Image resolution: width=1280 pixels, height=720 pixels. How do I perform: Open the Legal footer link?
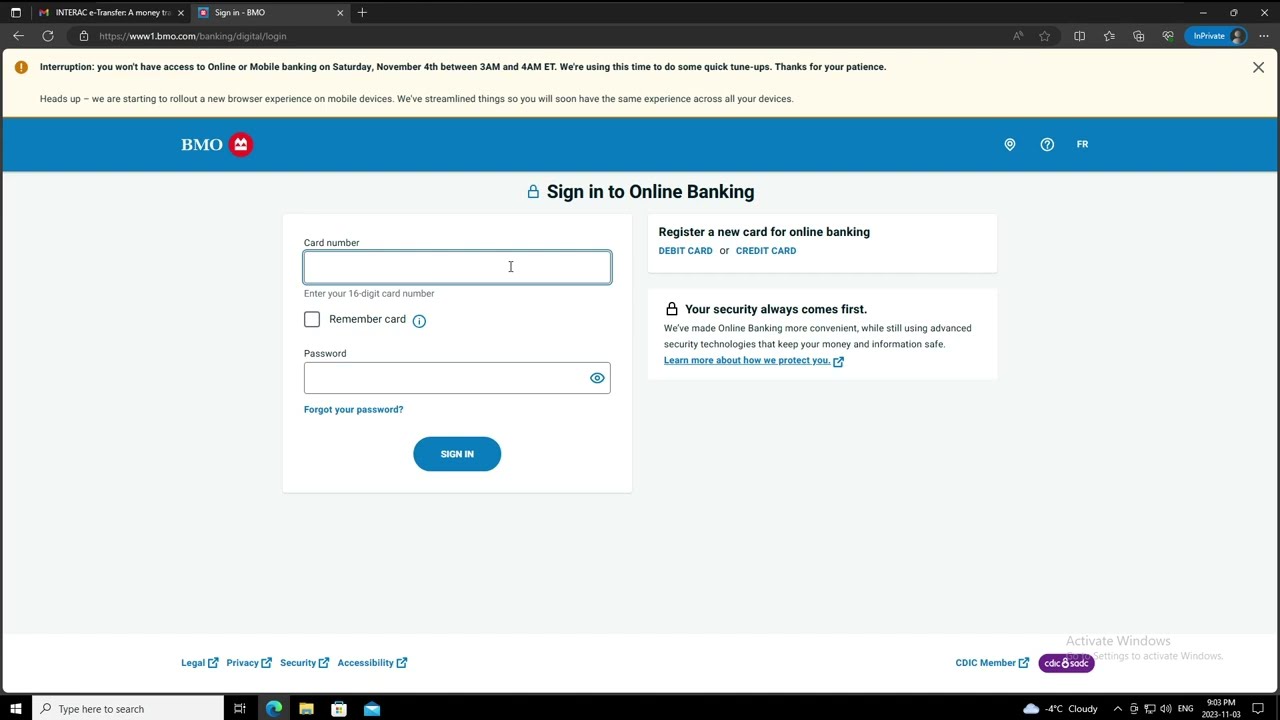(199, 663)
